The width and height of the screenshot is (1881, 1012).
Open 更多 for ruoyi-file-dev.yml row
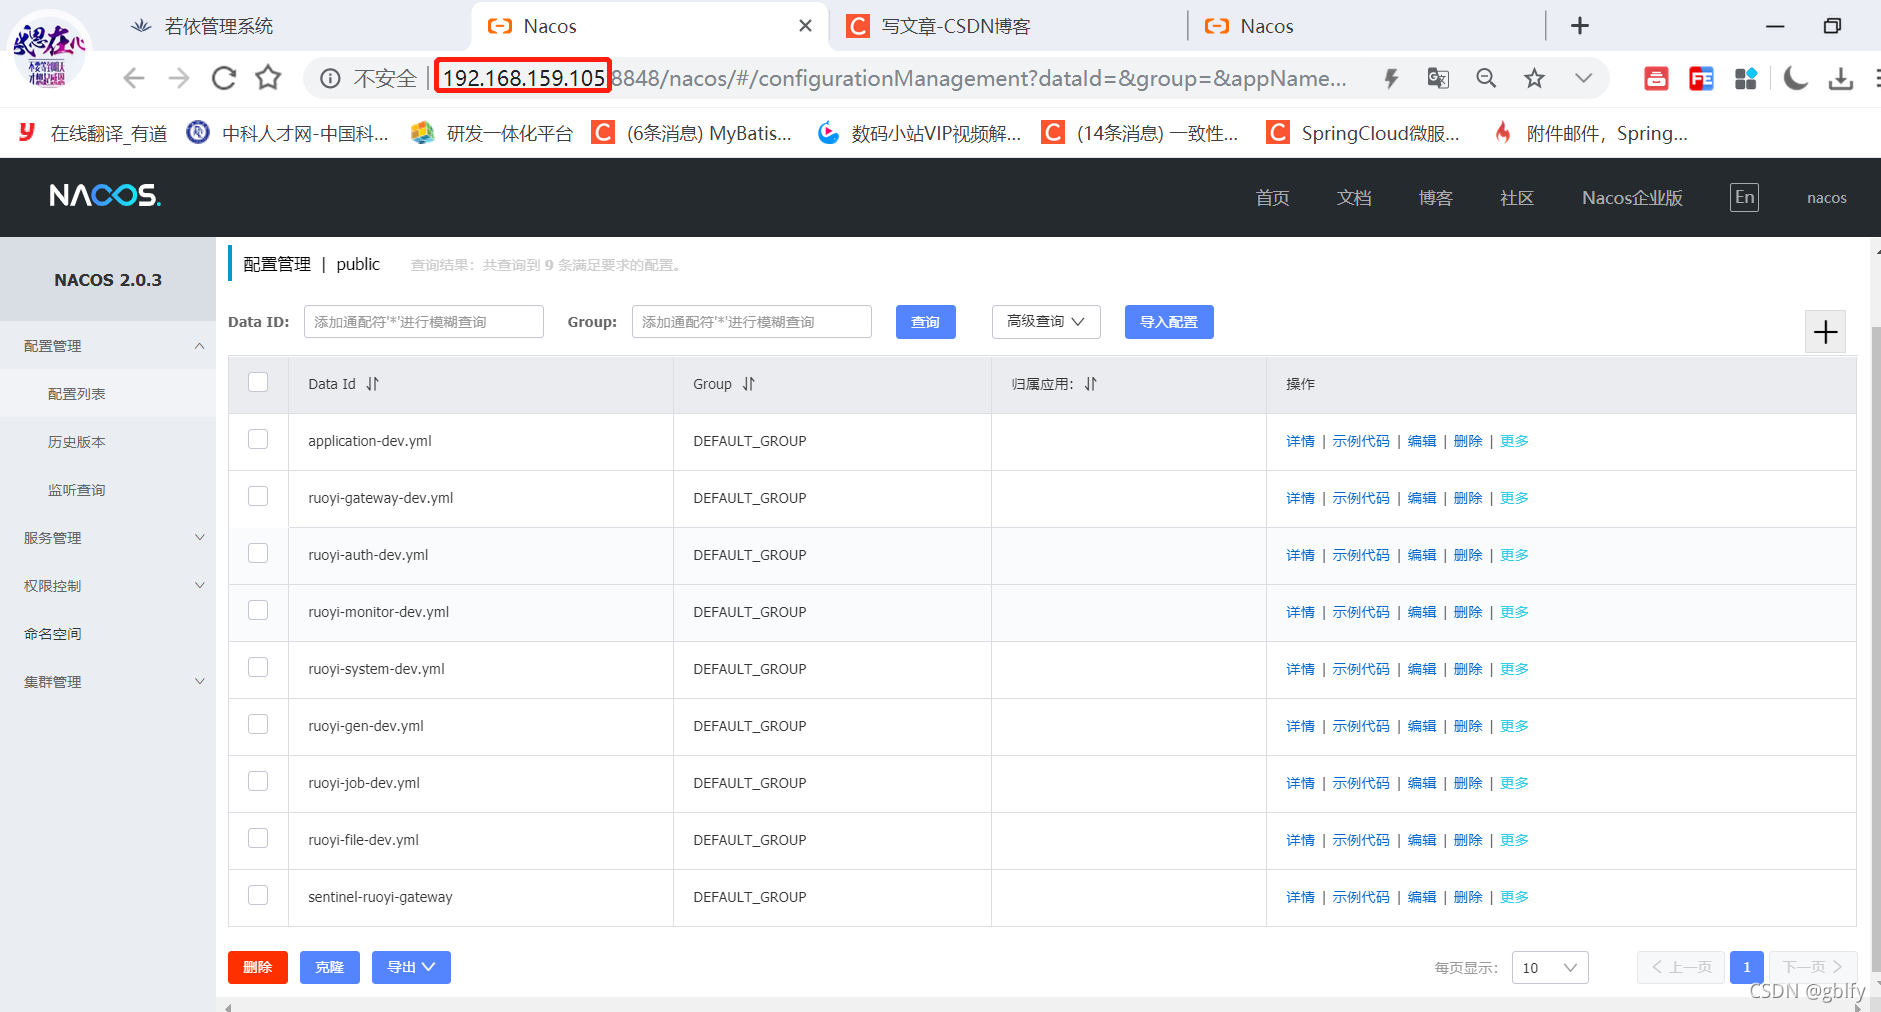(x=1514, y=840)
